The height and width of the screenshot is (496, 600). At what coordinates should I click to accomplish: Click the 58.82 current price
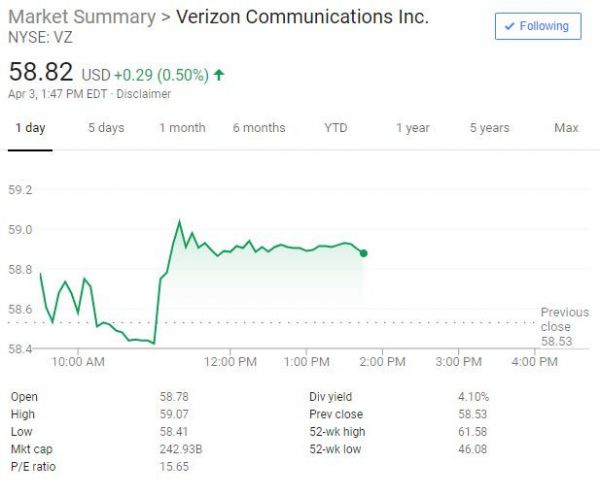click(x=41, y=73)
